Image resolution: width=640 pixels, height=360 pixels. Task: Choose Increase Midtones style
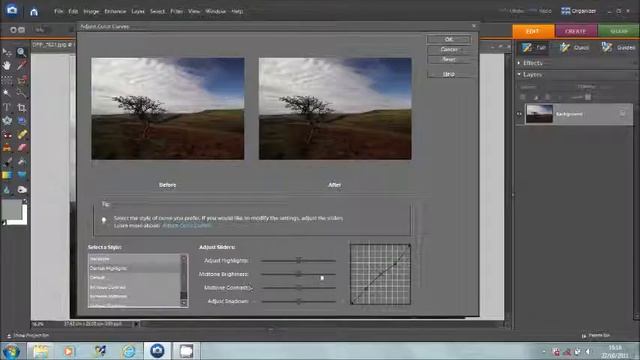pos(134,296)
